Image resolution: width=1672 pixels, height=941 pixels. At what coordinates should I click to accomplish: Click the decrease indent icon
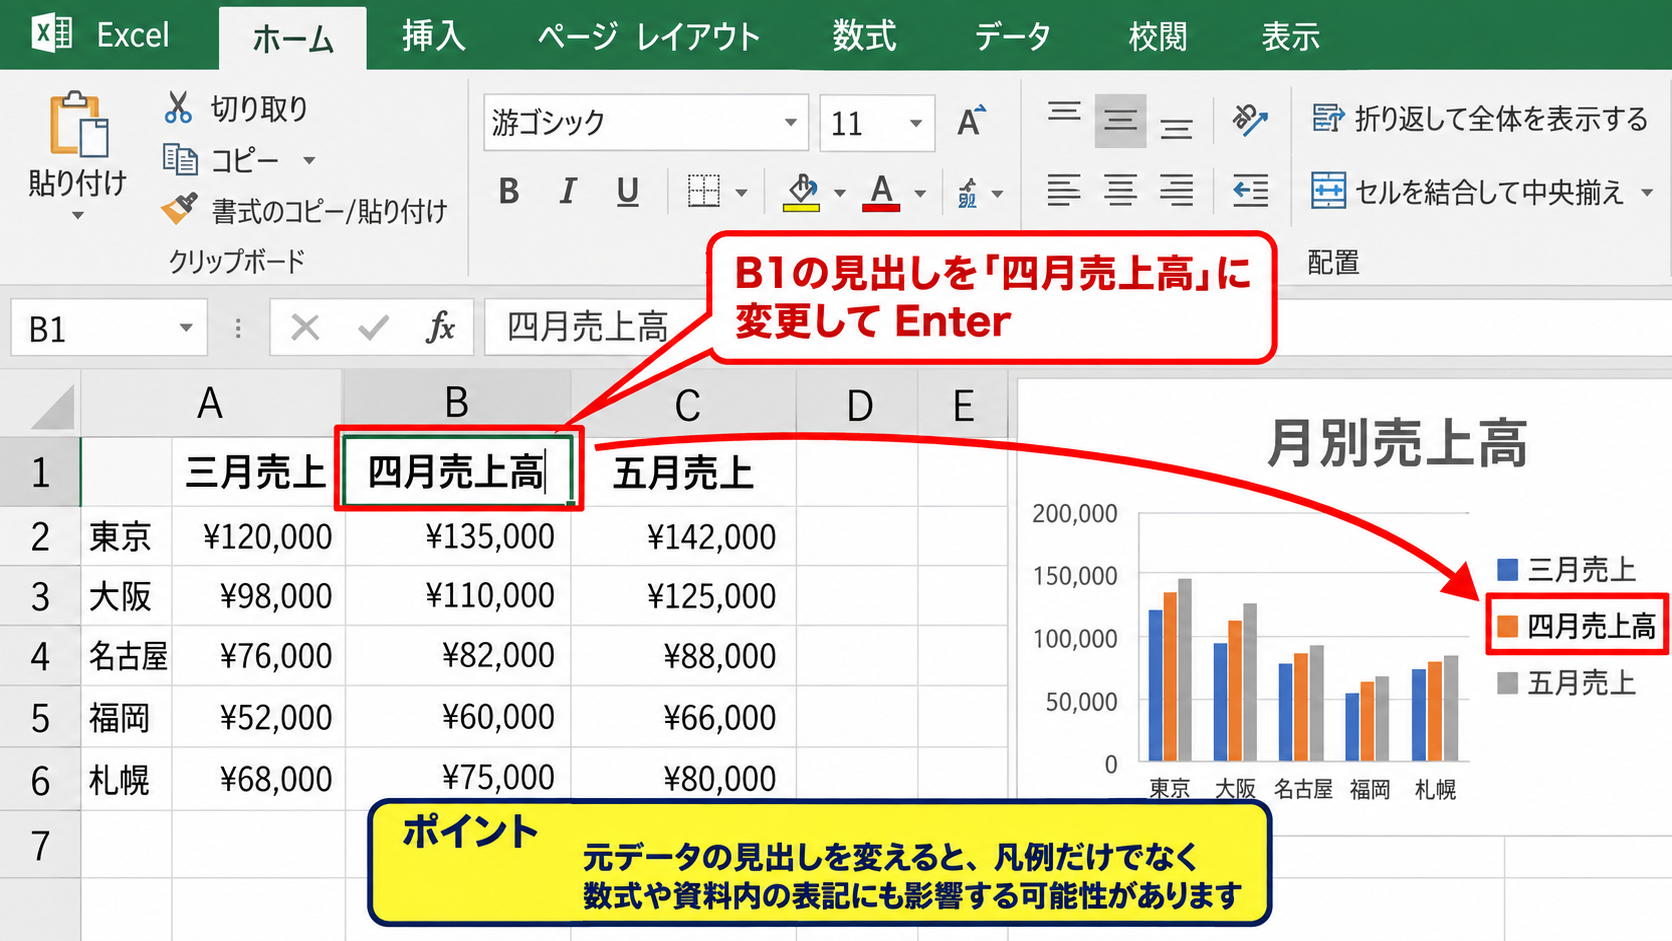tap(1250, 190)
